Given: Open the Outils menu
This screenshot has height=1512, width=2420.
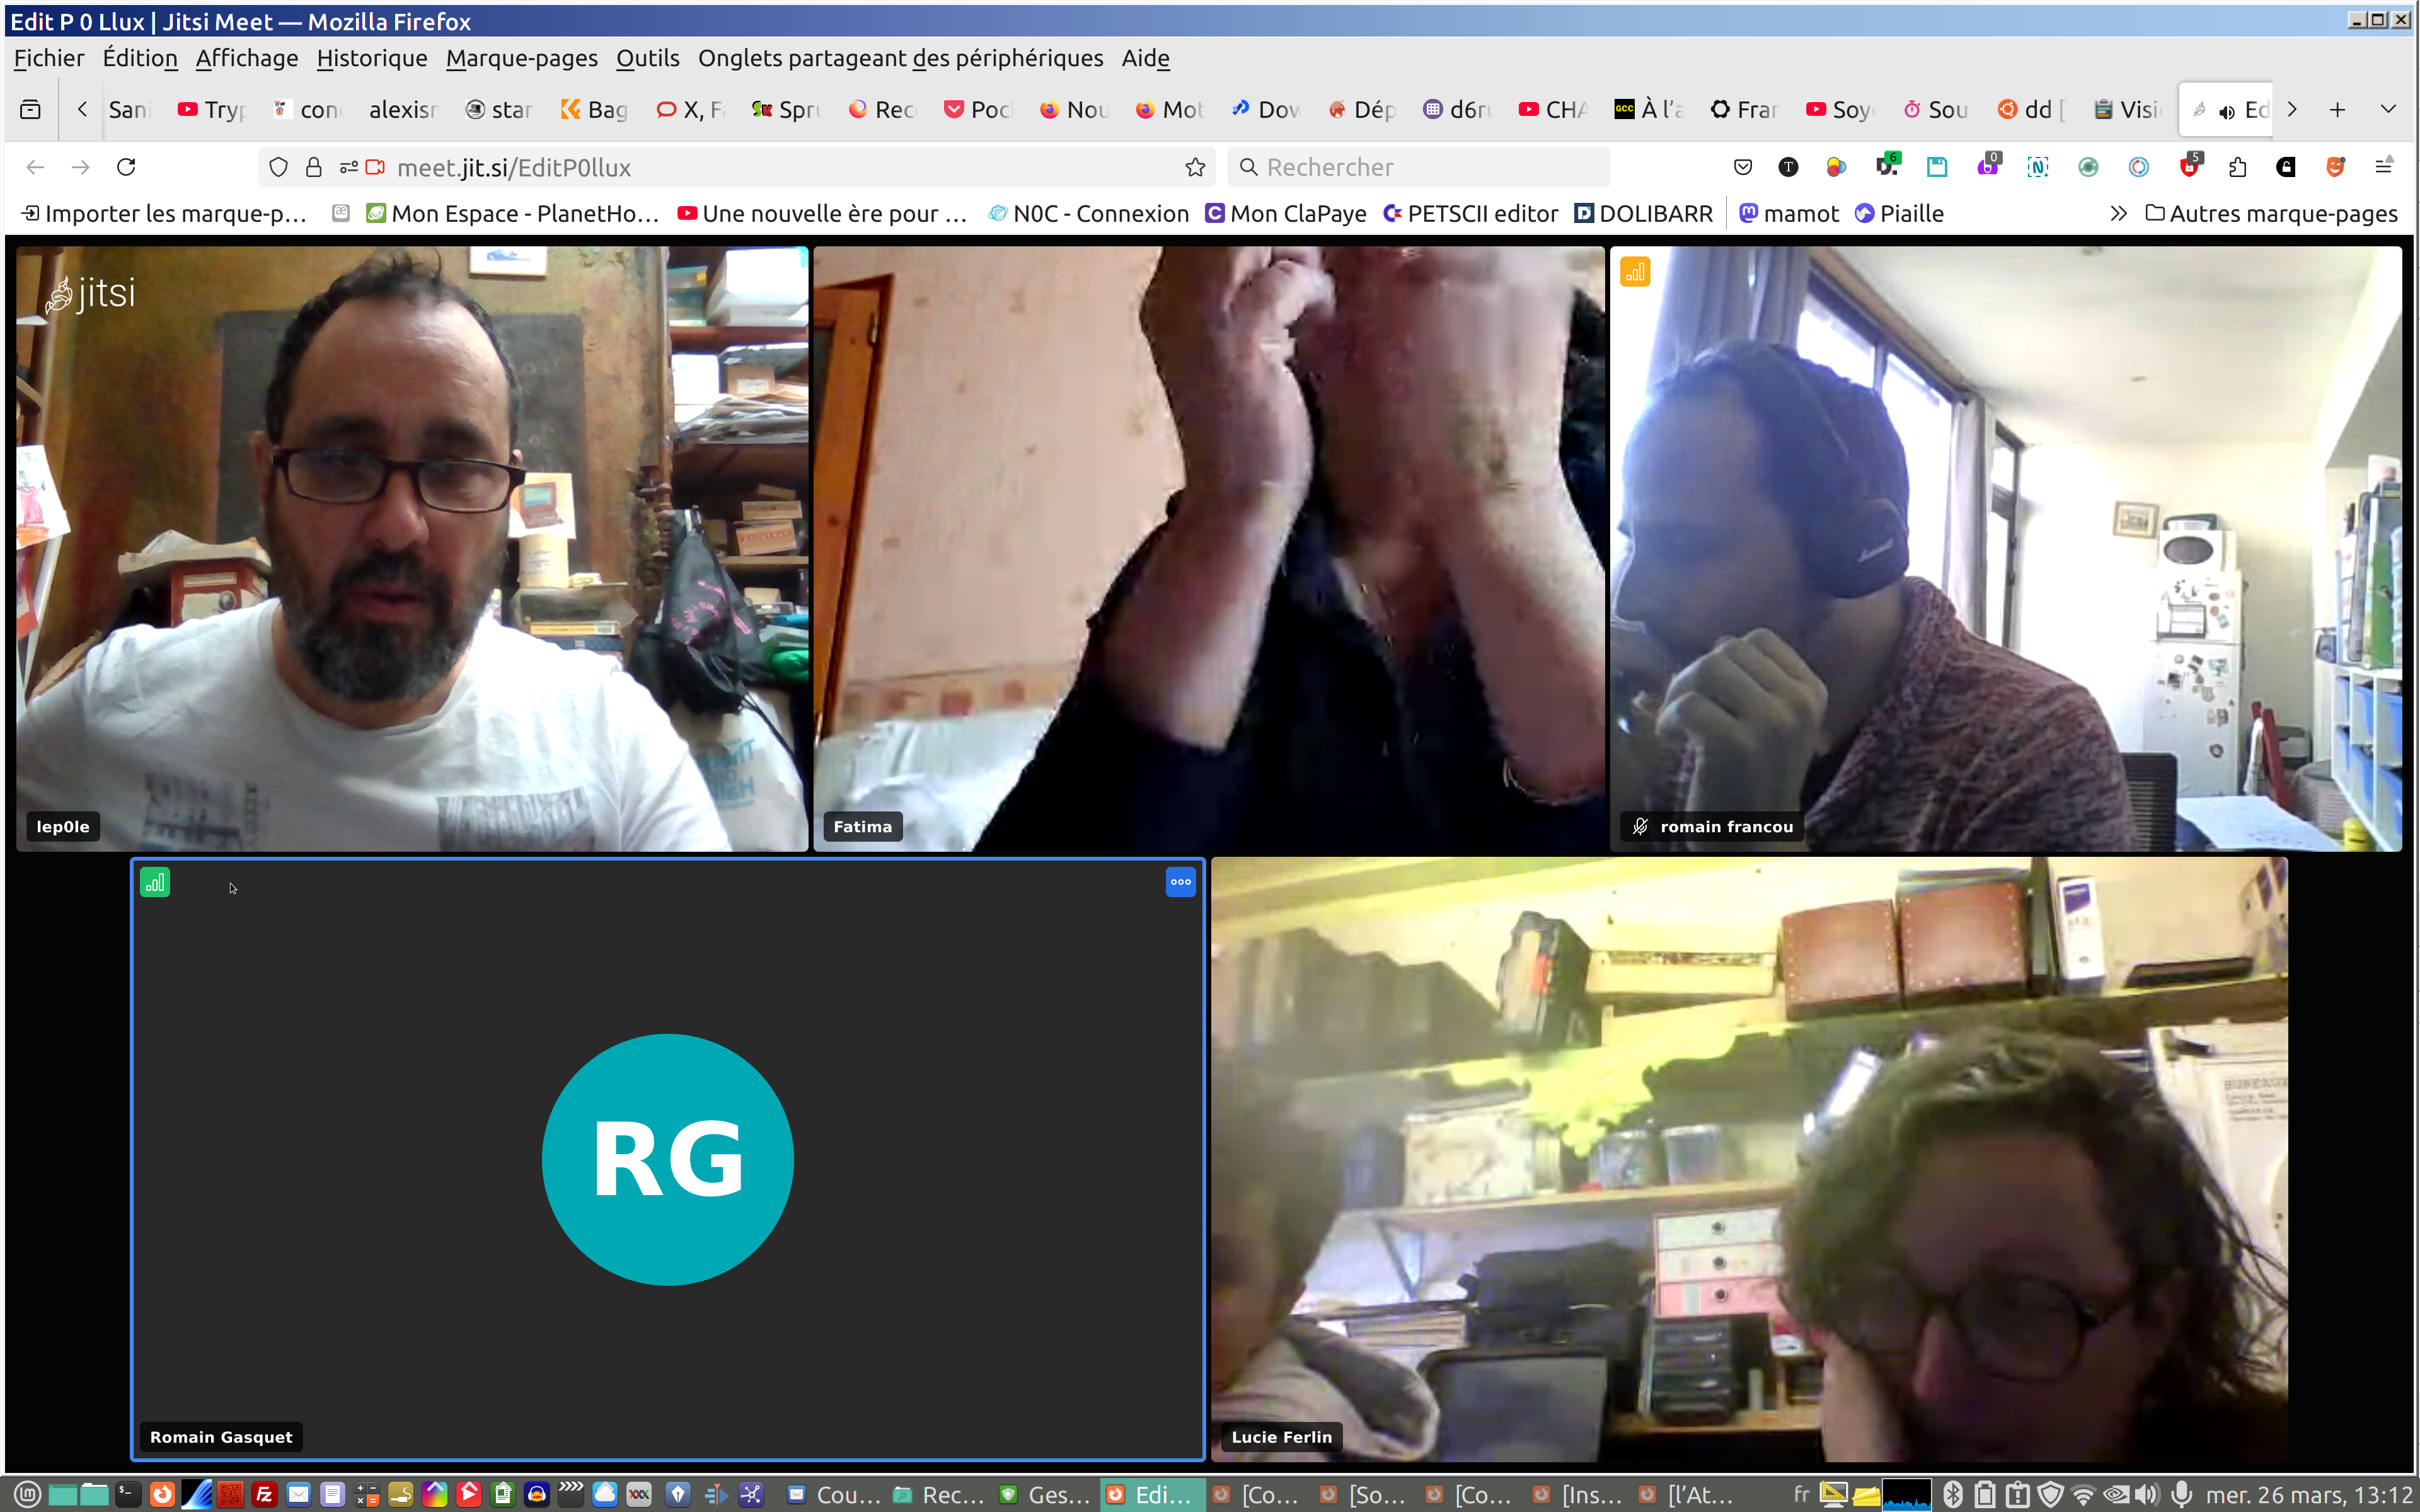Looking at the screenshot, I should pyautogui.click(x=647, y=58).
